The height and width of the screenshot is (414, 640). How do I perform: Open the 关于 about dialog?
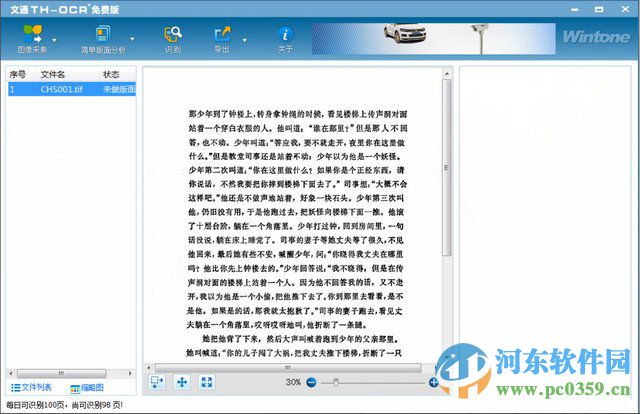(x=285, y=40)
